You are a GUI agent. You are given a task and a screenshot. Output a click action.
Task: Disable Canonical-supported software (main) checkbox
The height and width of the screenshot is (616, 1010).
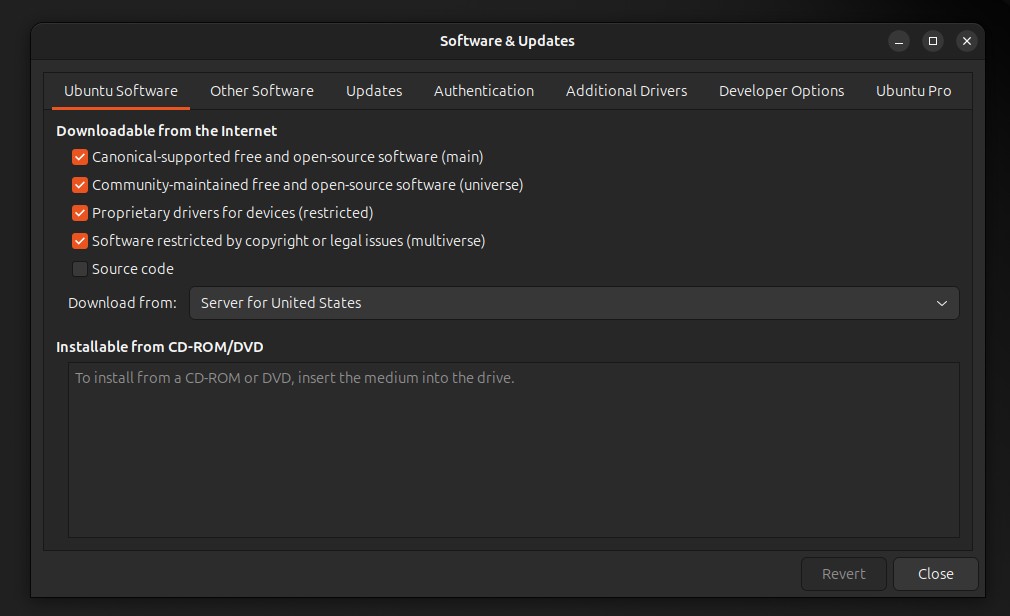tap(80, 157)
